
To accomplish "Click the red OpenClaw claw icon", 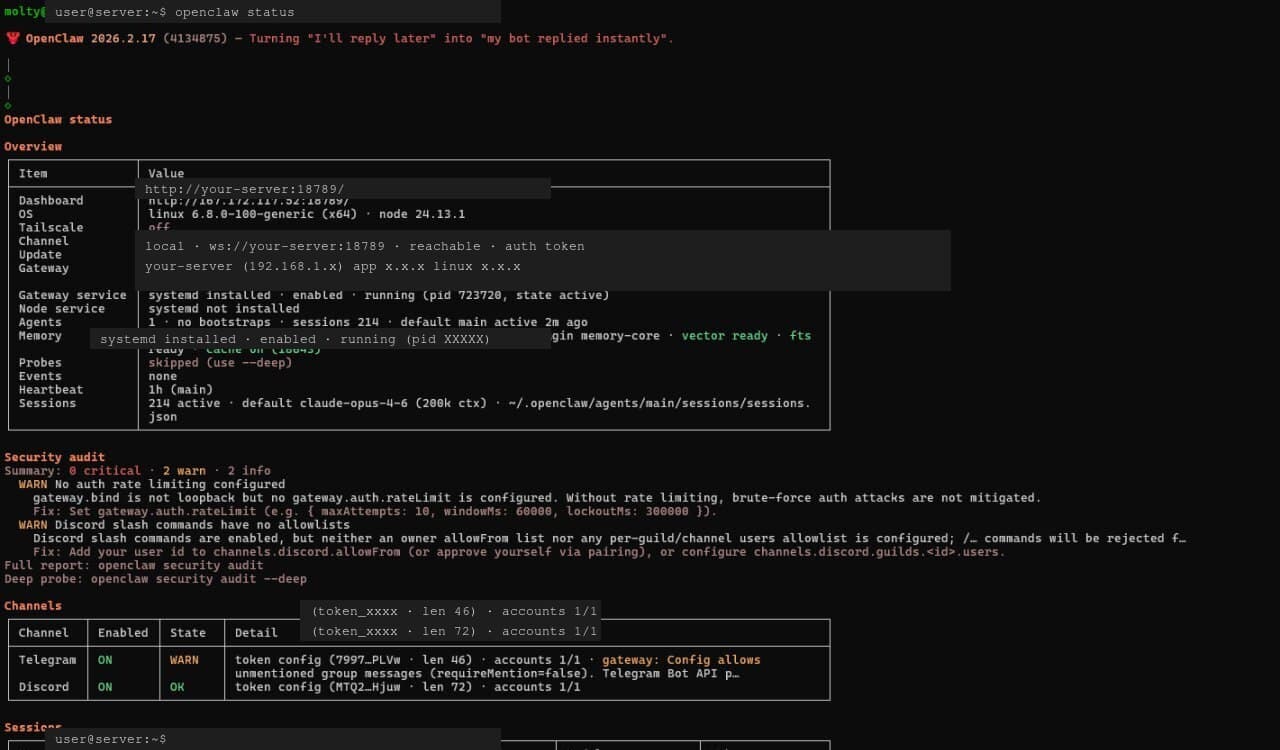I will (x=11, y=38).
